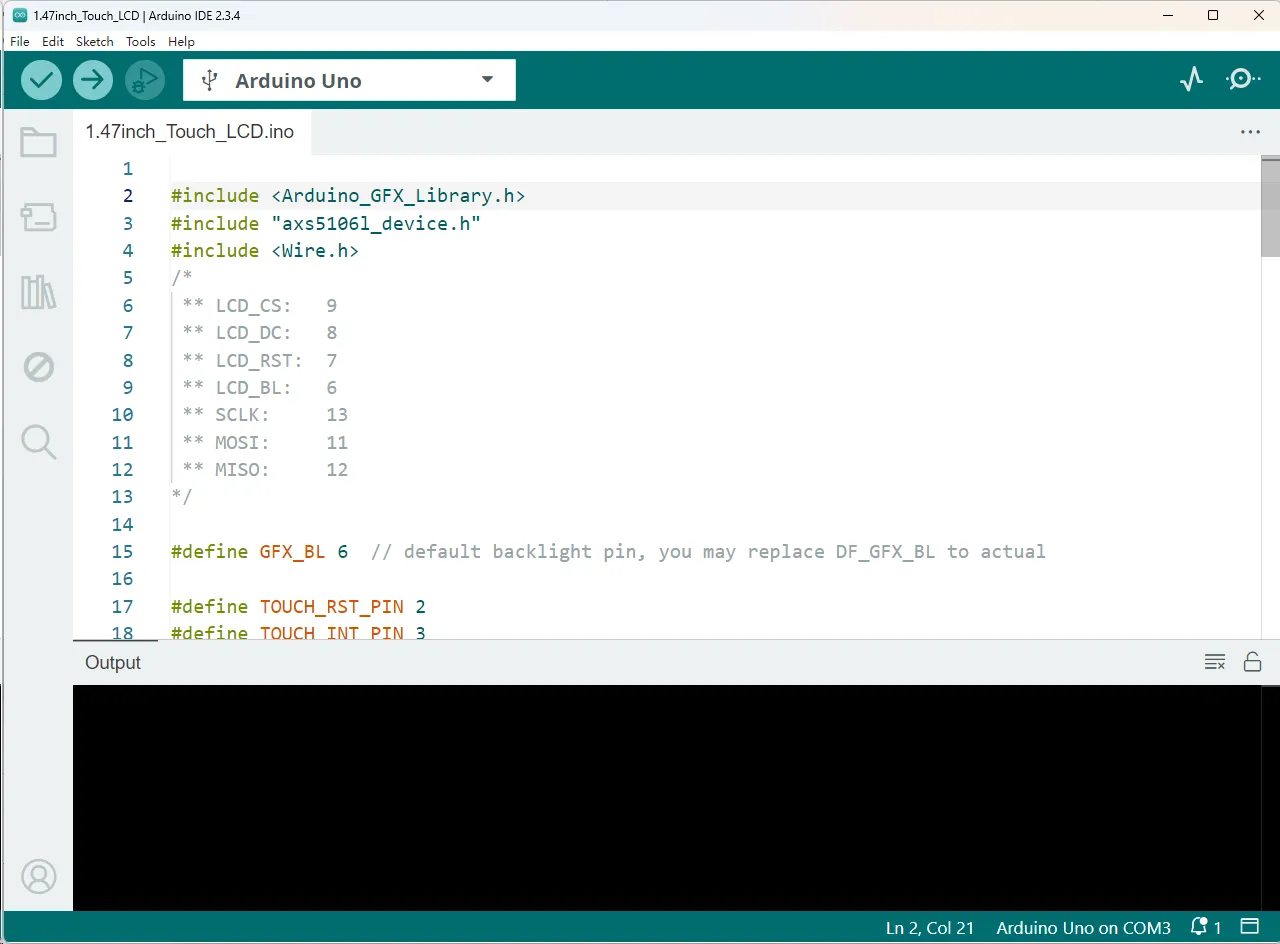Open the Serial Plotter
Screen dimensions: 1280x944
click(x=1191, y=80)
